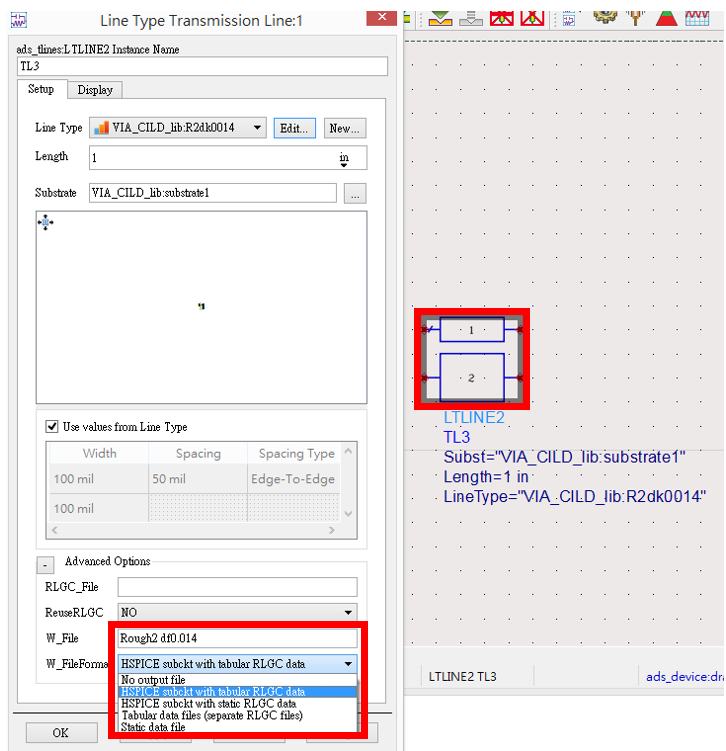Choose 'Tabular data files (separate RLGC files)'

238,715
